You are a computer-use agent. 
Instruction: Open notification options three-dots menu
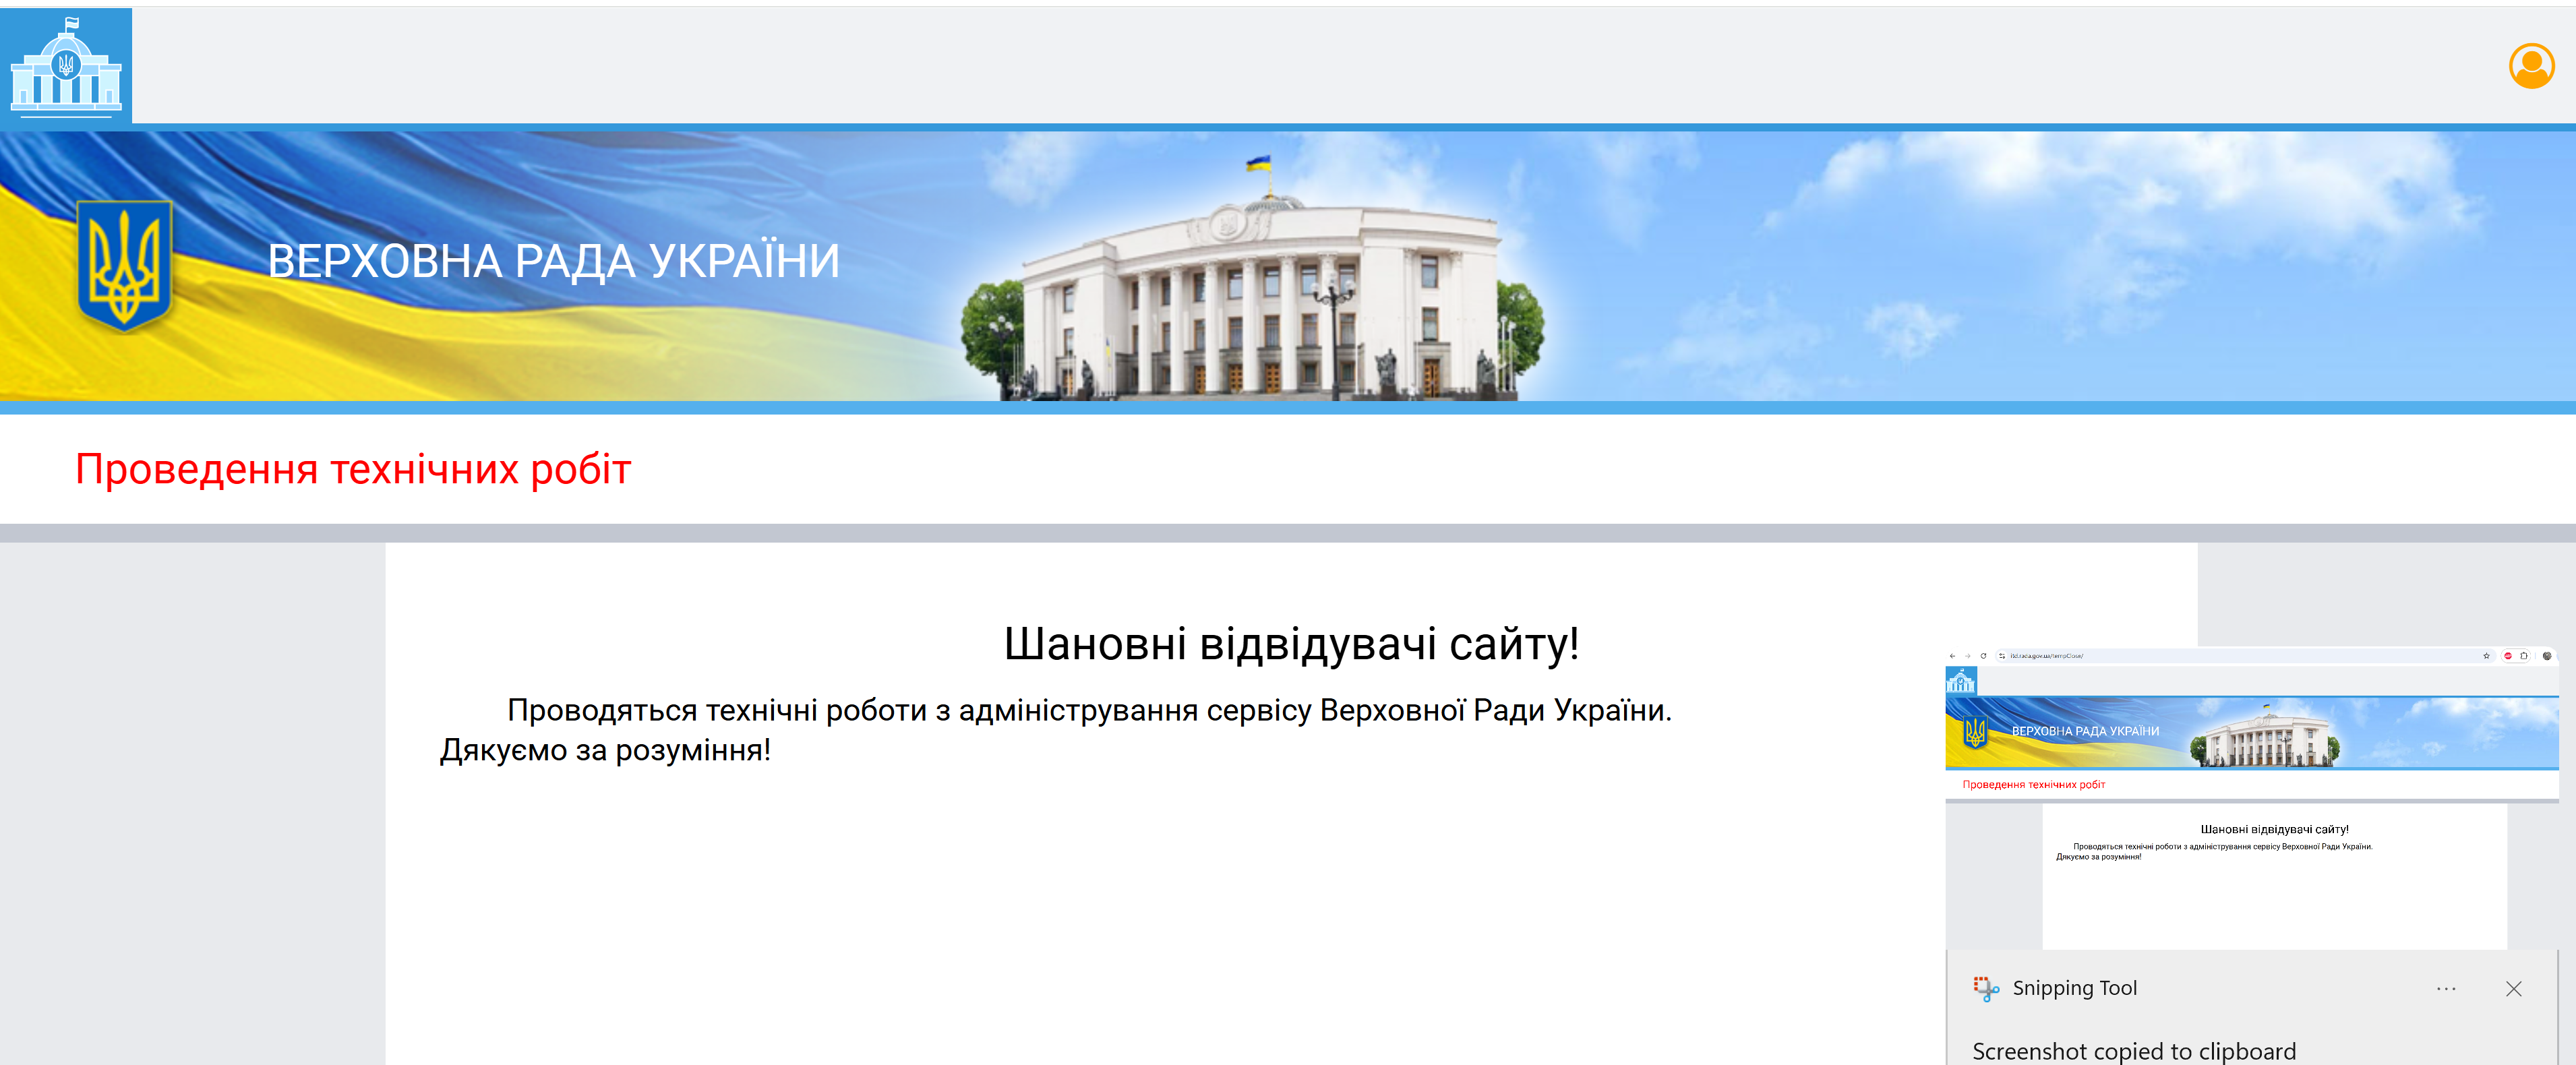[2446, 988]
